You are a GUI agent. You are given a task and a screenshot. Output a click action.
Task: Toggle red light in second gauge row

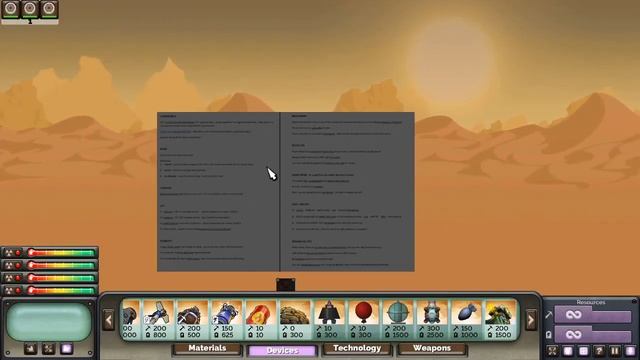(x=18, y=266)
